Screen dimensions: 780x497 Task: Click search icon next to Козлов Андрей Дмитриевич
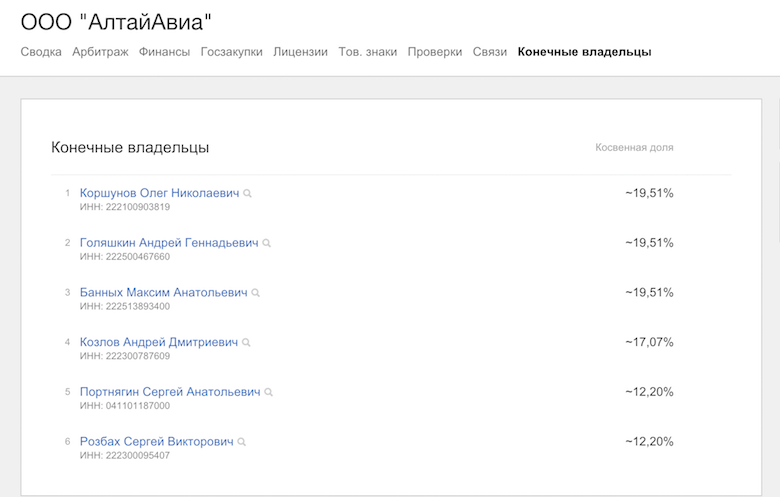point(246,343)
